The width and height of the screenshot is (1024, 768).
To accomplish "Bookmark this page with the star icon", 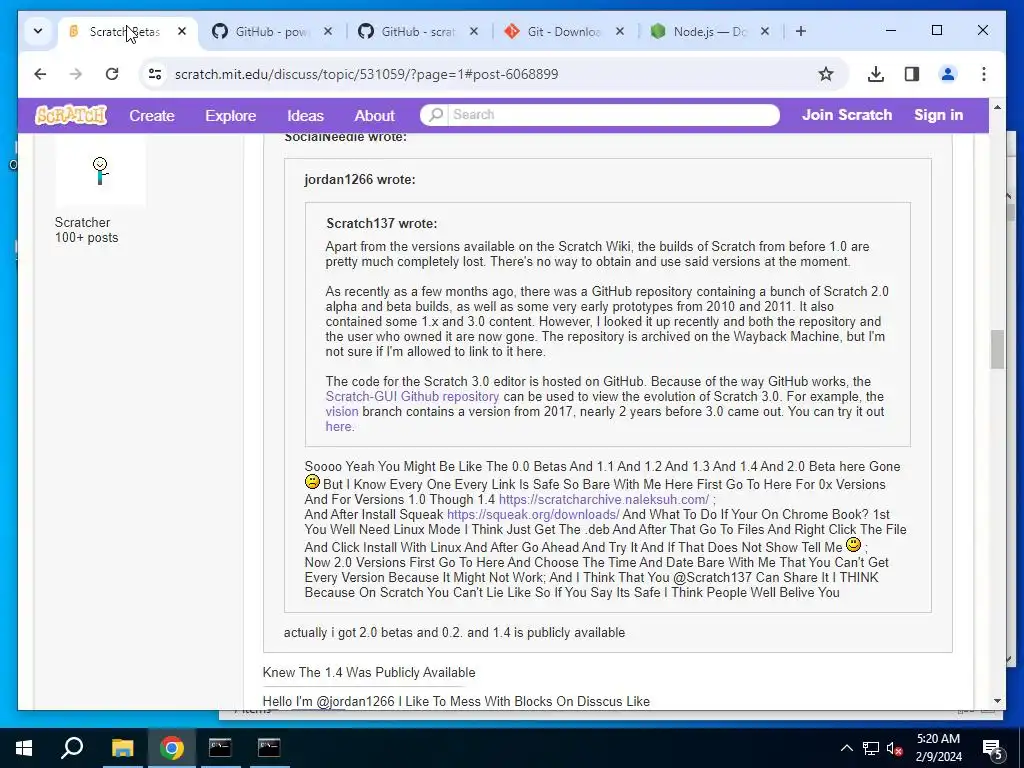I will [x=826, y=74].
